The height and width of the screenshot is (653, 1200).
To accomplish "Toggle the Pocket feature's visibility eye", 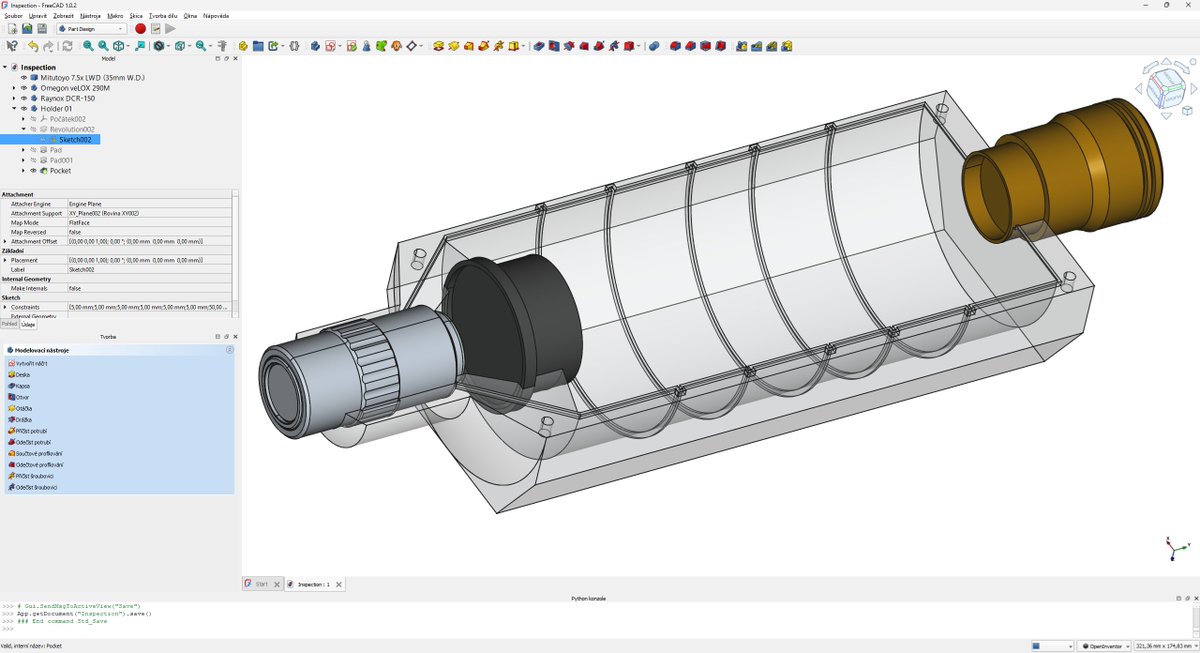I will [32, 171].
